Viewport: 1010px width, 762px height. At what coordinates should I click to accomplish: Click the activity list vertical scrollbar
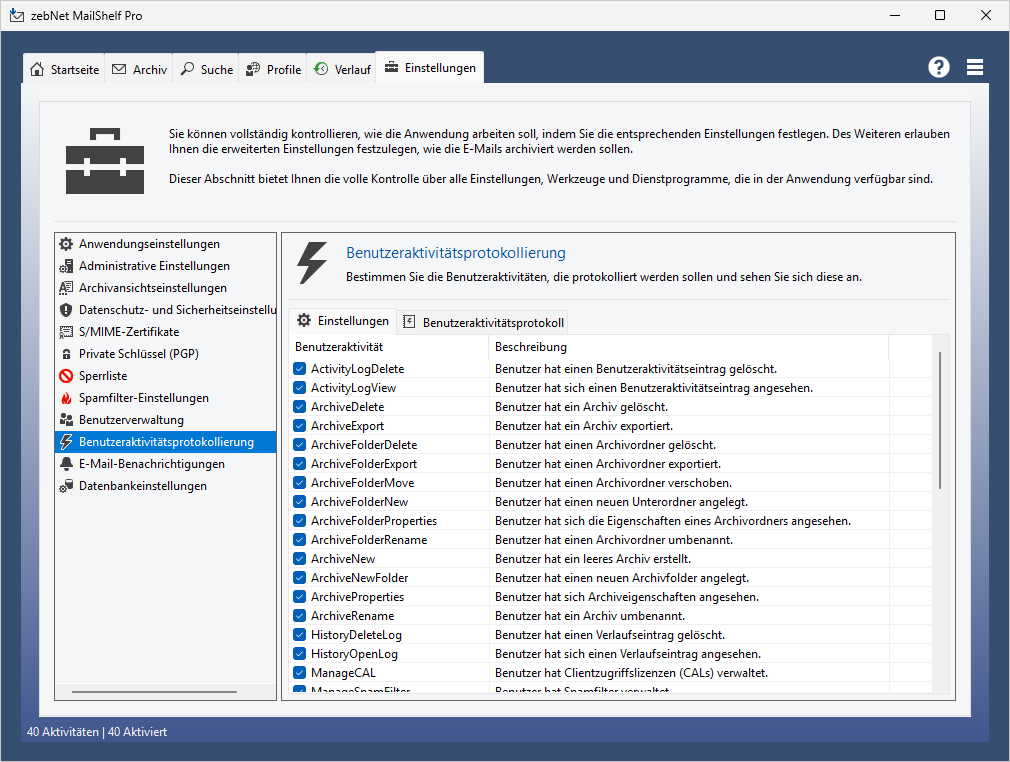939,420
